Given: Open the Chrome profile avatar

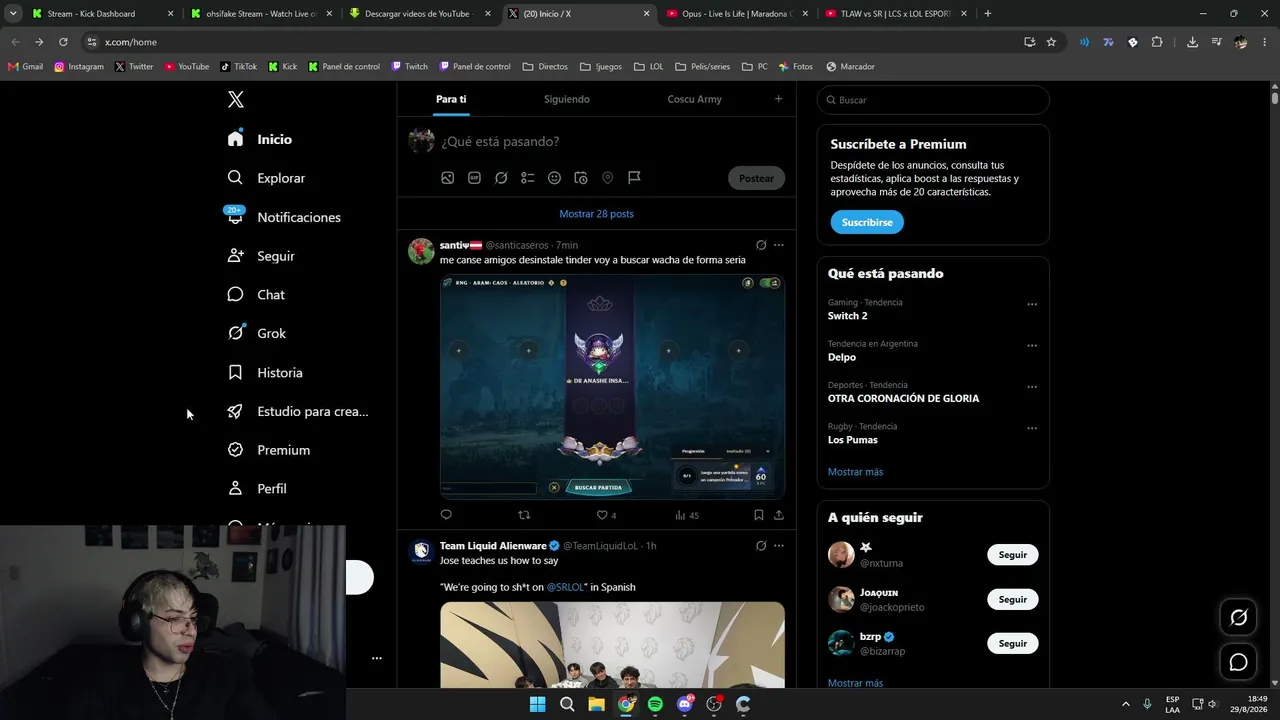Looking at the screenshot, I should point(1240,42).
